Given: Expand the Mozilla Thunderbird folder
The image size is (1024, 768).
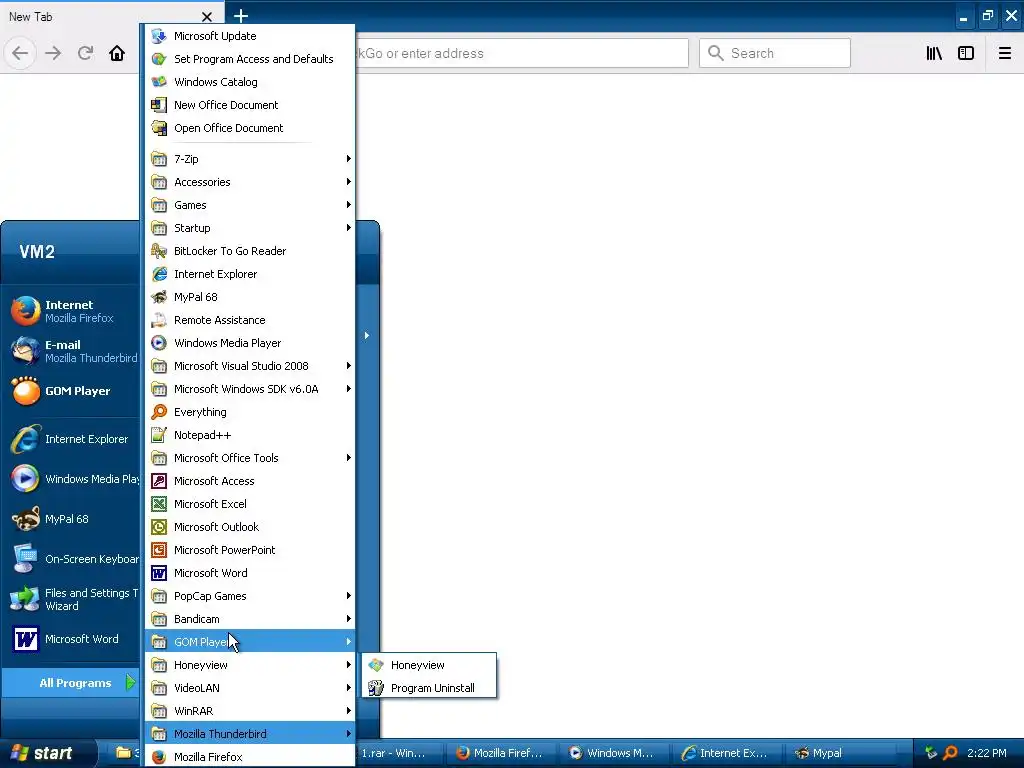Looking at the screenshot, I should (x=249, y=734).
